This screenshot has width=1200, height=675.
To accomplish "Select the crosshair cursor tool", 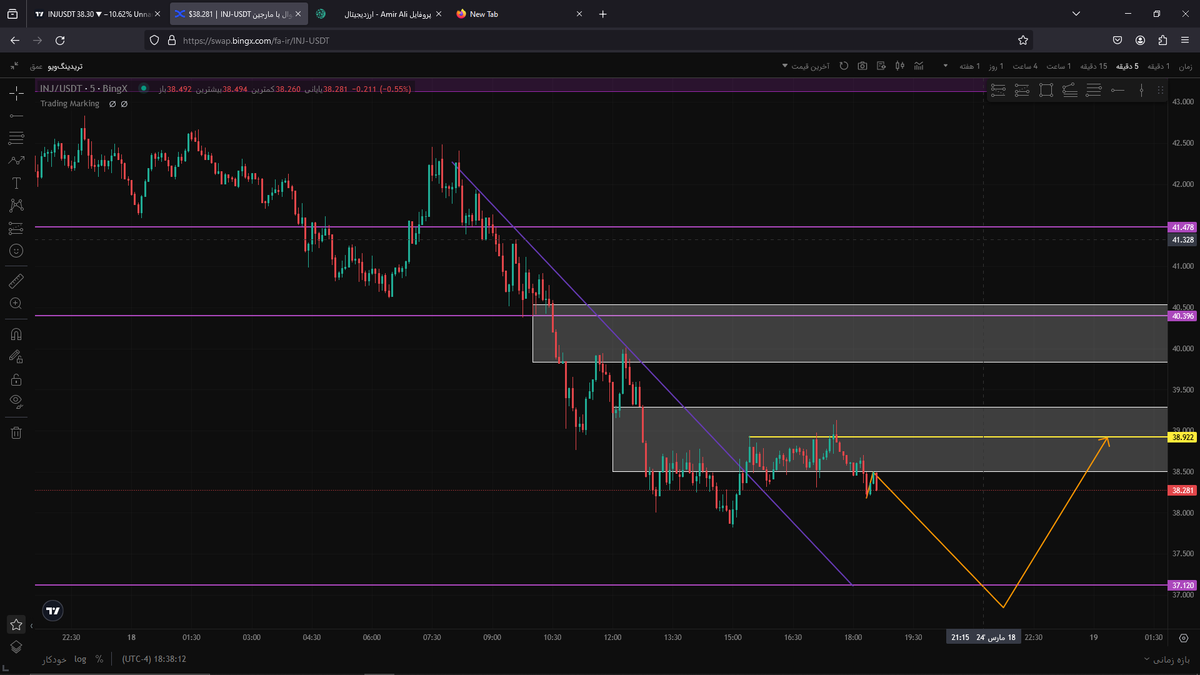I will tap(16, 94).
